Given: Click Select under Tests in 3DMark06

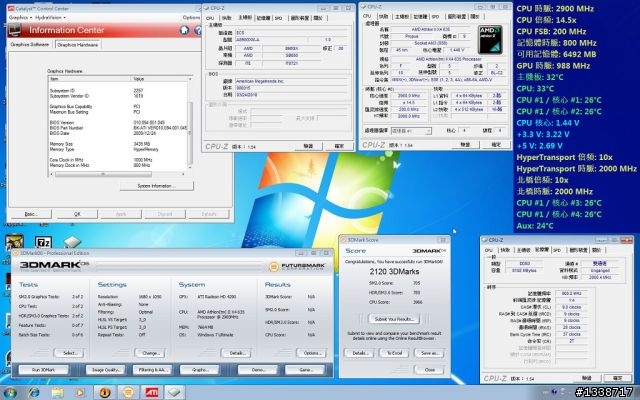Looking at the screenshot, I should (x=69, y=353).
